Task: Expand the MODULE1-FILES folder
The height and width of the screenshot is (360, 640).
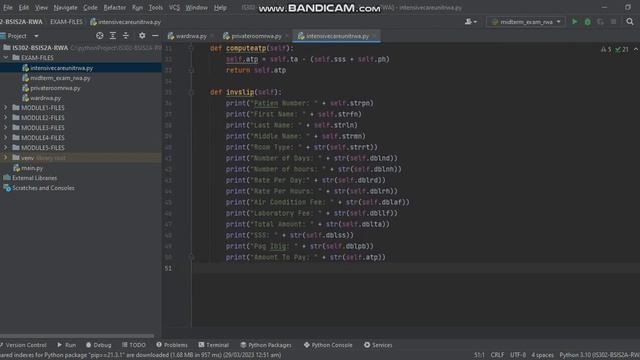Action: coord(5,108)
